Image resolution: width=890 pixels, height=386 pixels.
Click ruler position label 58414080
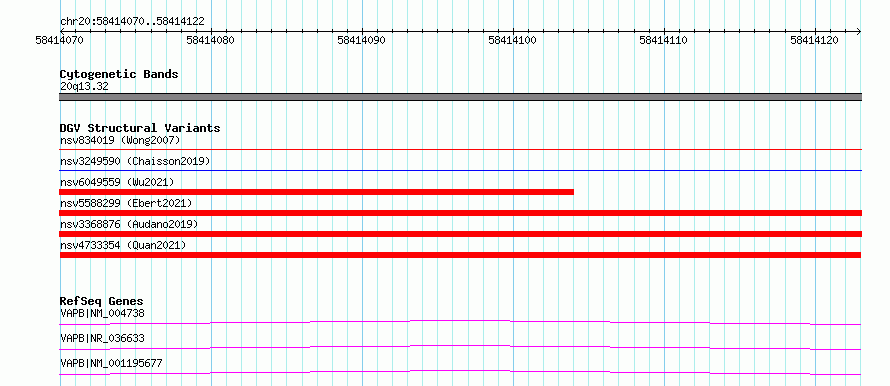click(x=211, y=40)
